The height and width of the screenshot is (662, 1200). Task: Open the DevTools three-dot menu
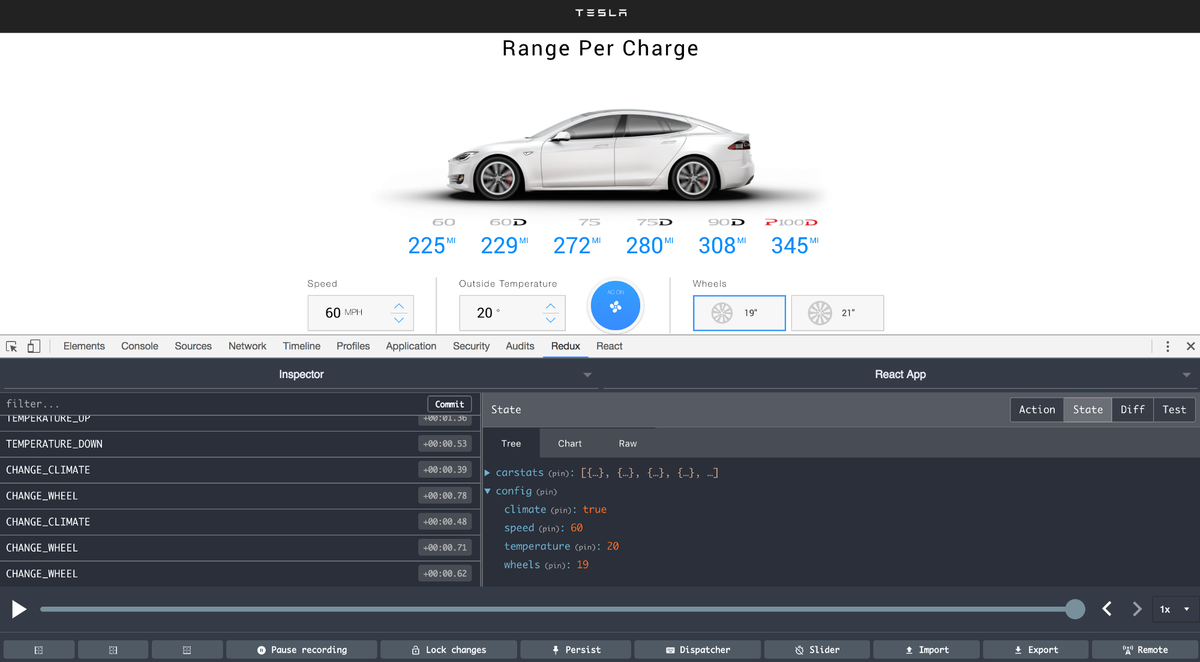(1167, 346)
